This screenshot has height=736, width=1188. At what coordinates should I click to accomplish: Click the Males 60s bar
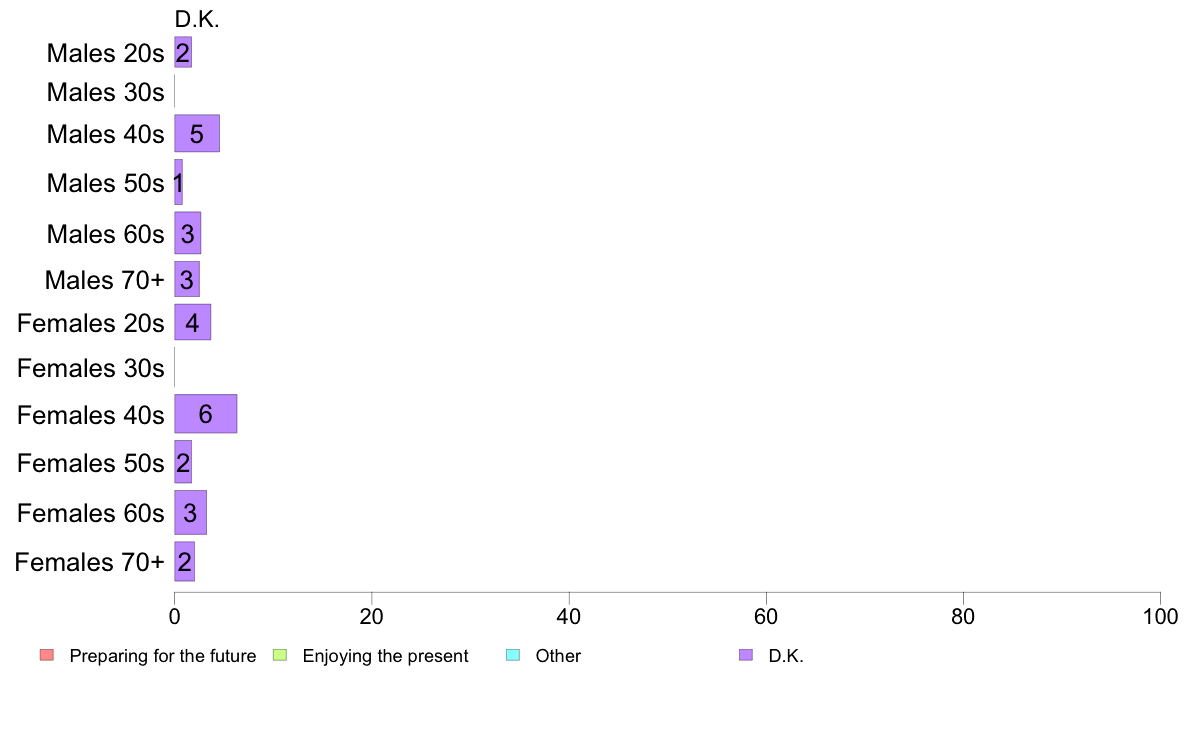(188, 233)
